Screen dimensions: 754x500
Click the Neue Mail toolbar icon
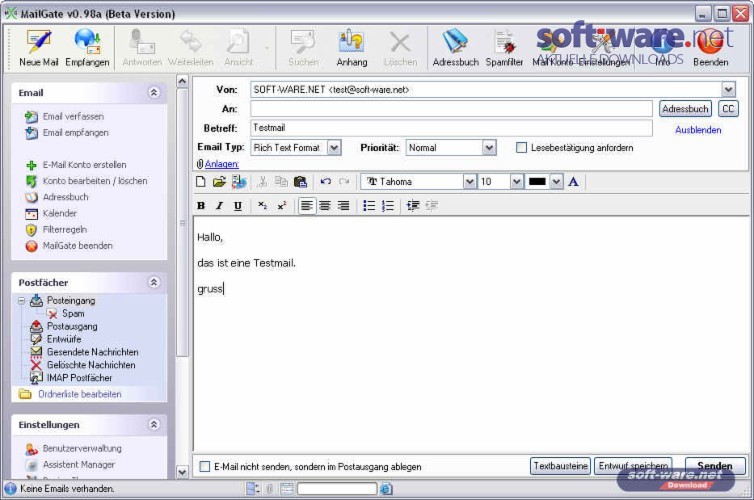38,47
